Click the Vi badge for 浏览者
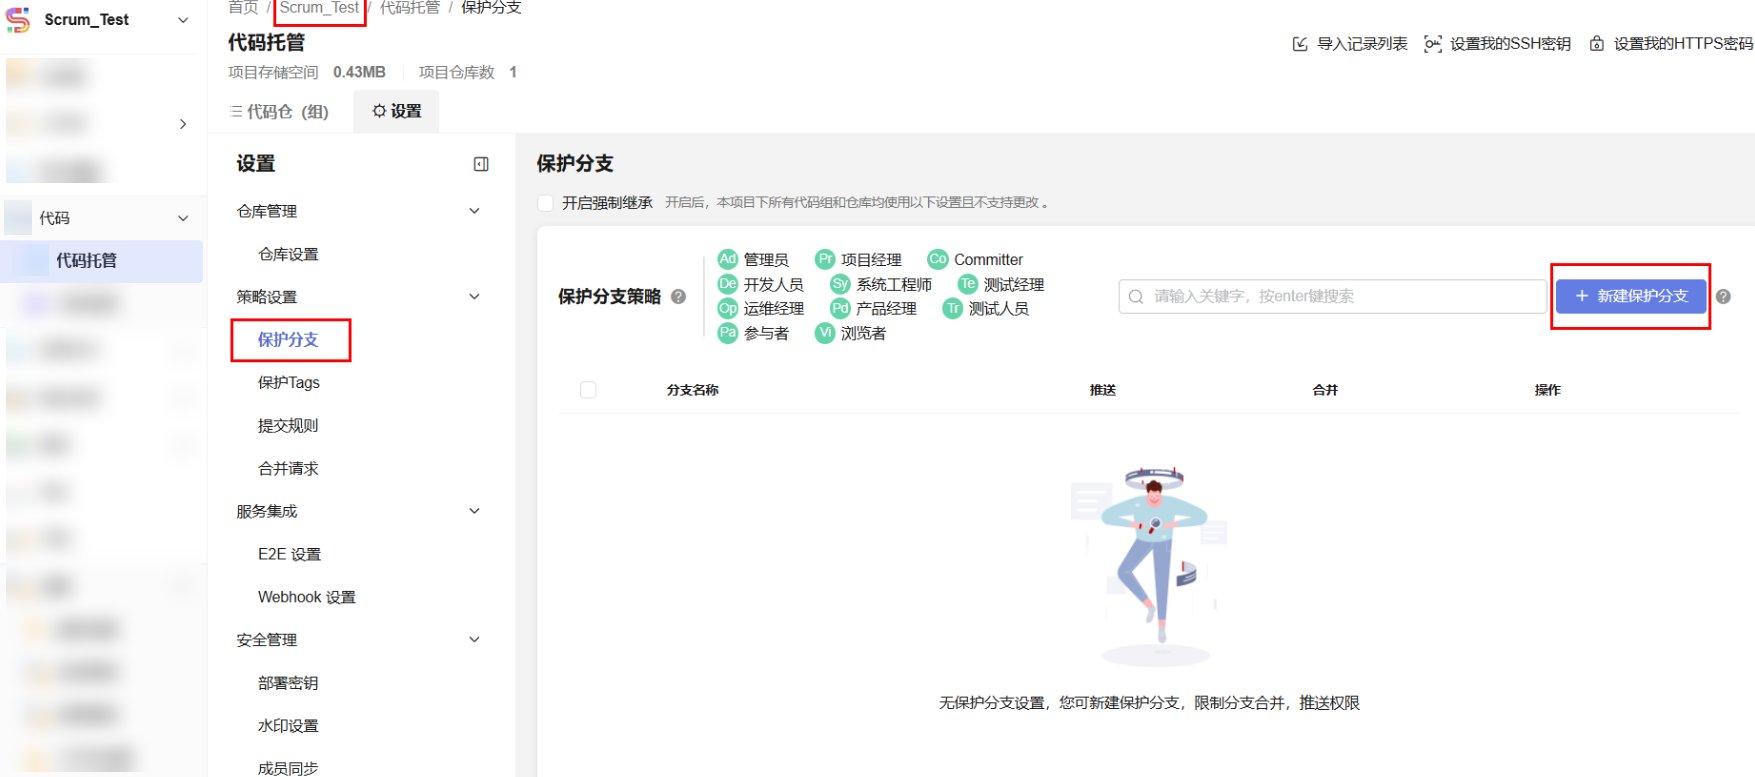This screenshot has width=1755, height=777. coord(825,333)
